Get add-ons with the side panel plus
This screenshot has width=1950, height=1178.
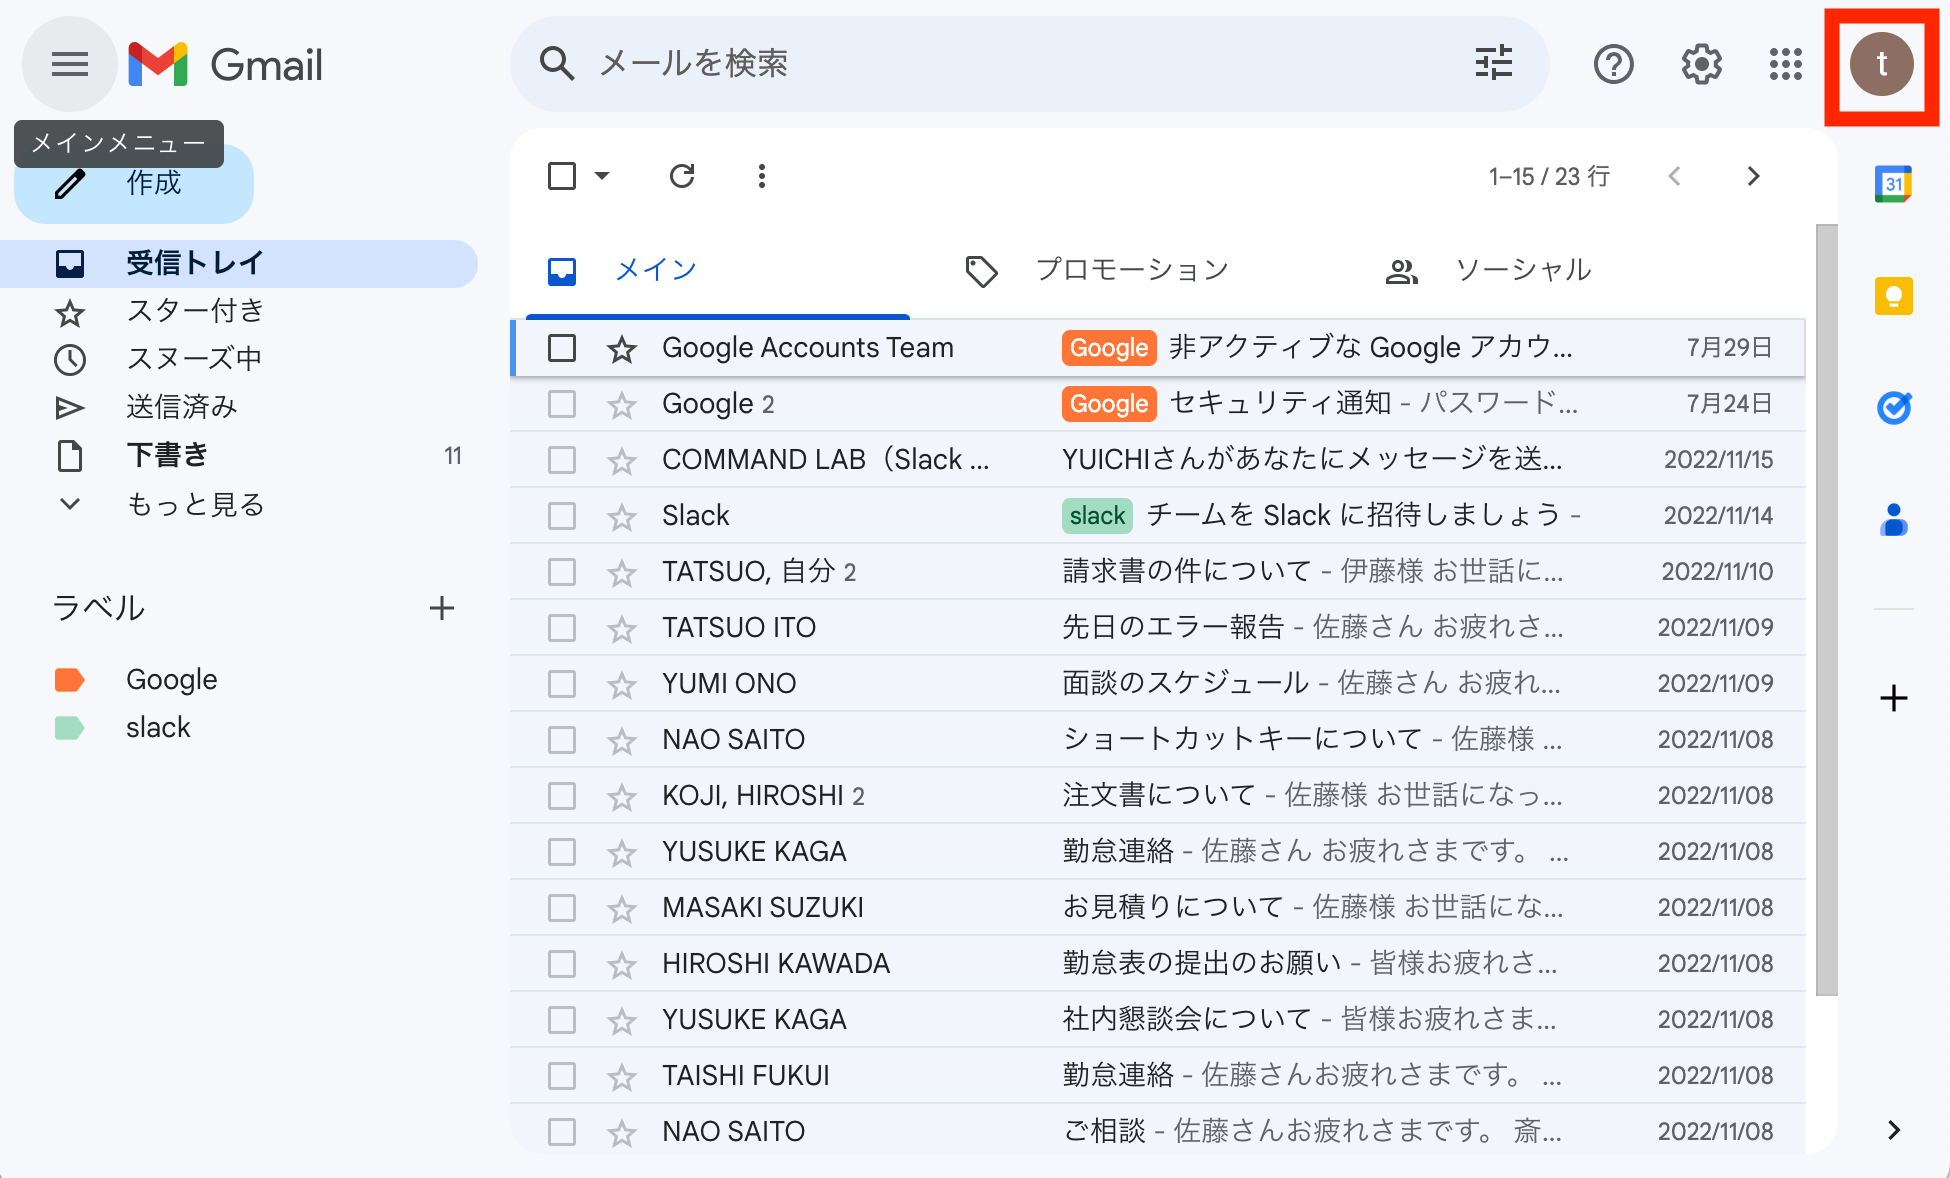click(x=1894, y=698)
